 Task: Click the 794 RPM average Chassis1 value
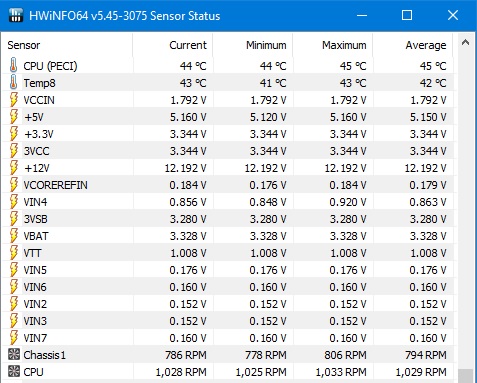coord(426,355)
